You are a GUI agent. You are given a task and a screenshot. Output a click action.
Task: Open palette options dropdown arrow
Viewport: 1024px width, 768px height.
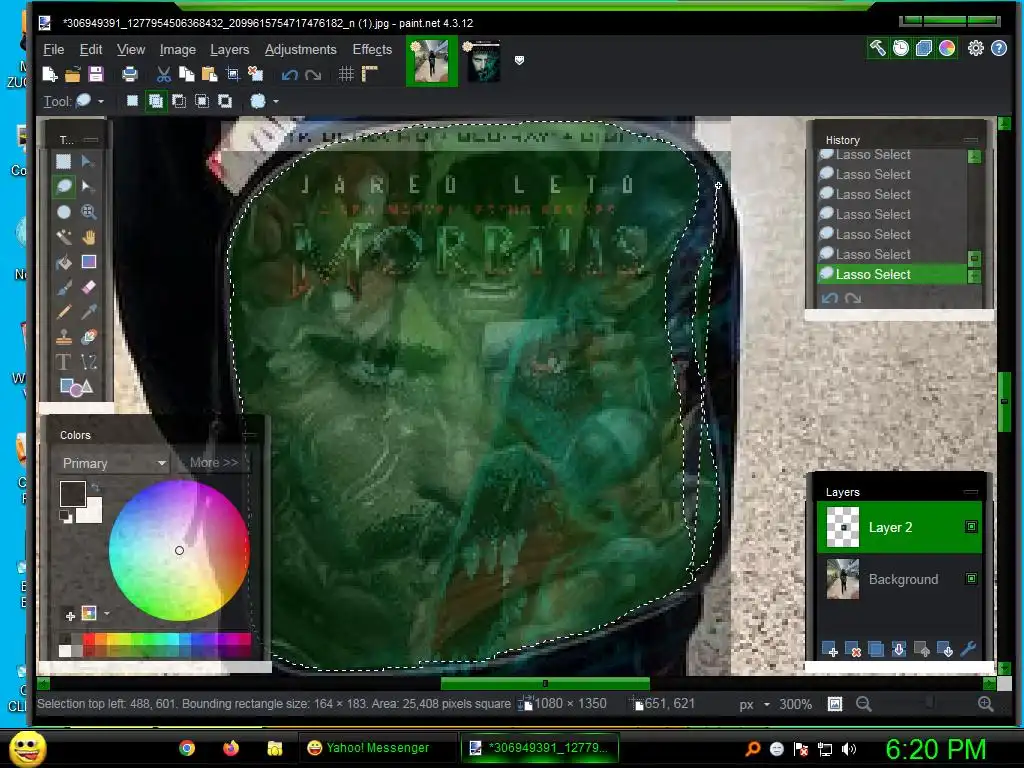click(106, 613)
